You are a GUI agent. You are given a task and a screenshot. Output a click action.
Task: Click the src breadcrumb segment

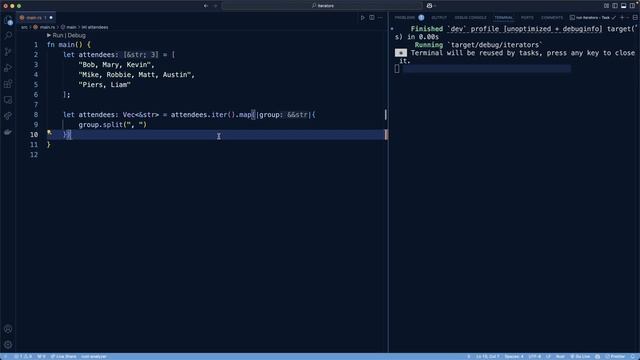tap(24, 27)
